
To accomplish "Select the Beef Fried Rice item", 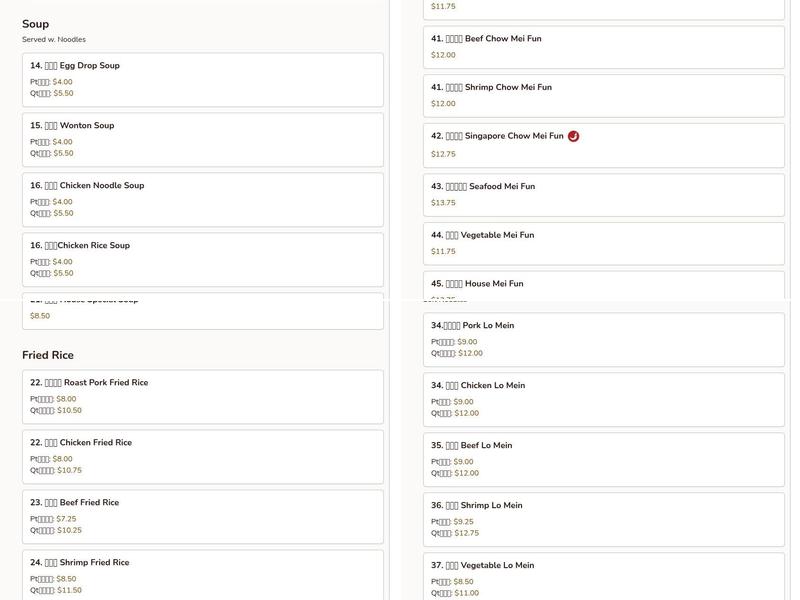I will (x=202, y=516).
